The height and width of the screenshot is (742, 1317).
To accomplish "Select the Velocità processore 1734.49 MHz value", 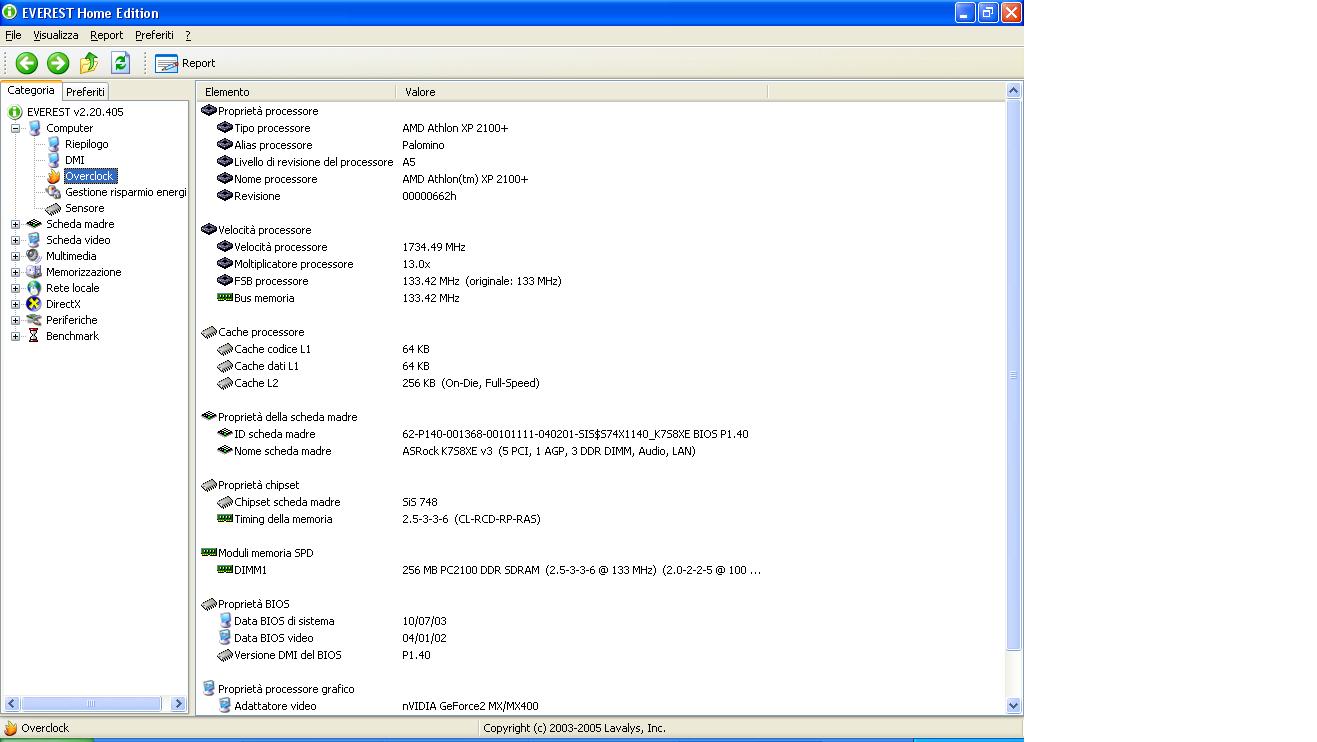I will [x=434, y=247].
